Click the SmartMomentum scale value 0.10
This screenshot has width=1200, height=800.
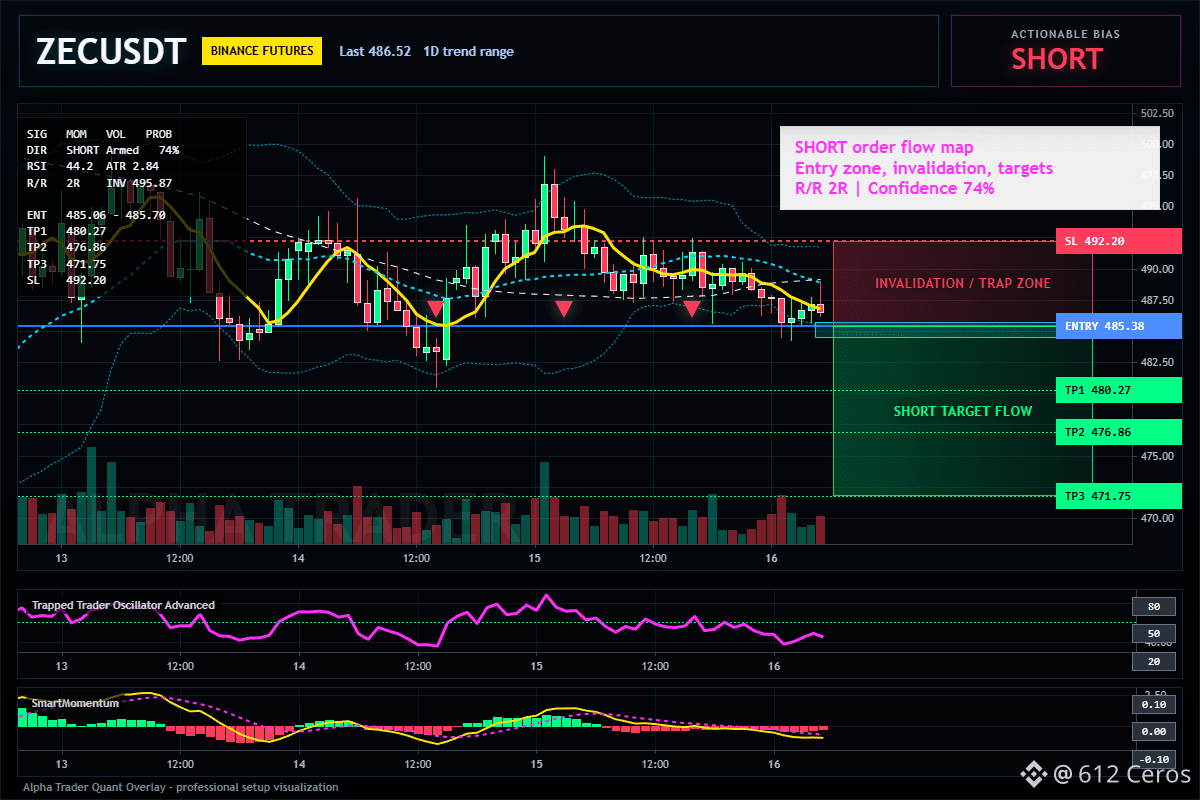(1153, 704)
